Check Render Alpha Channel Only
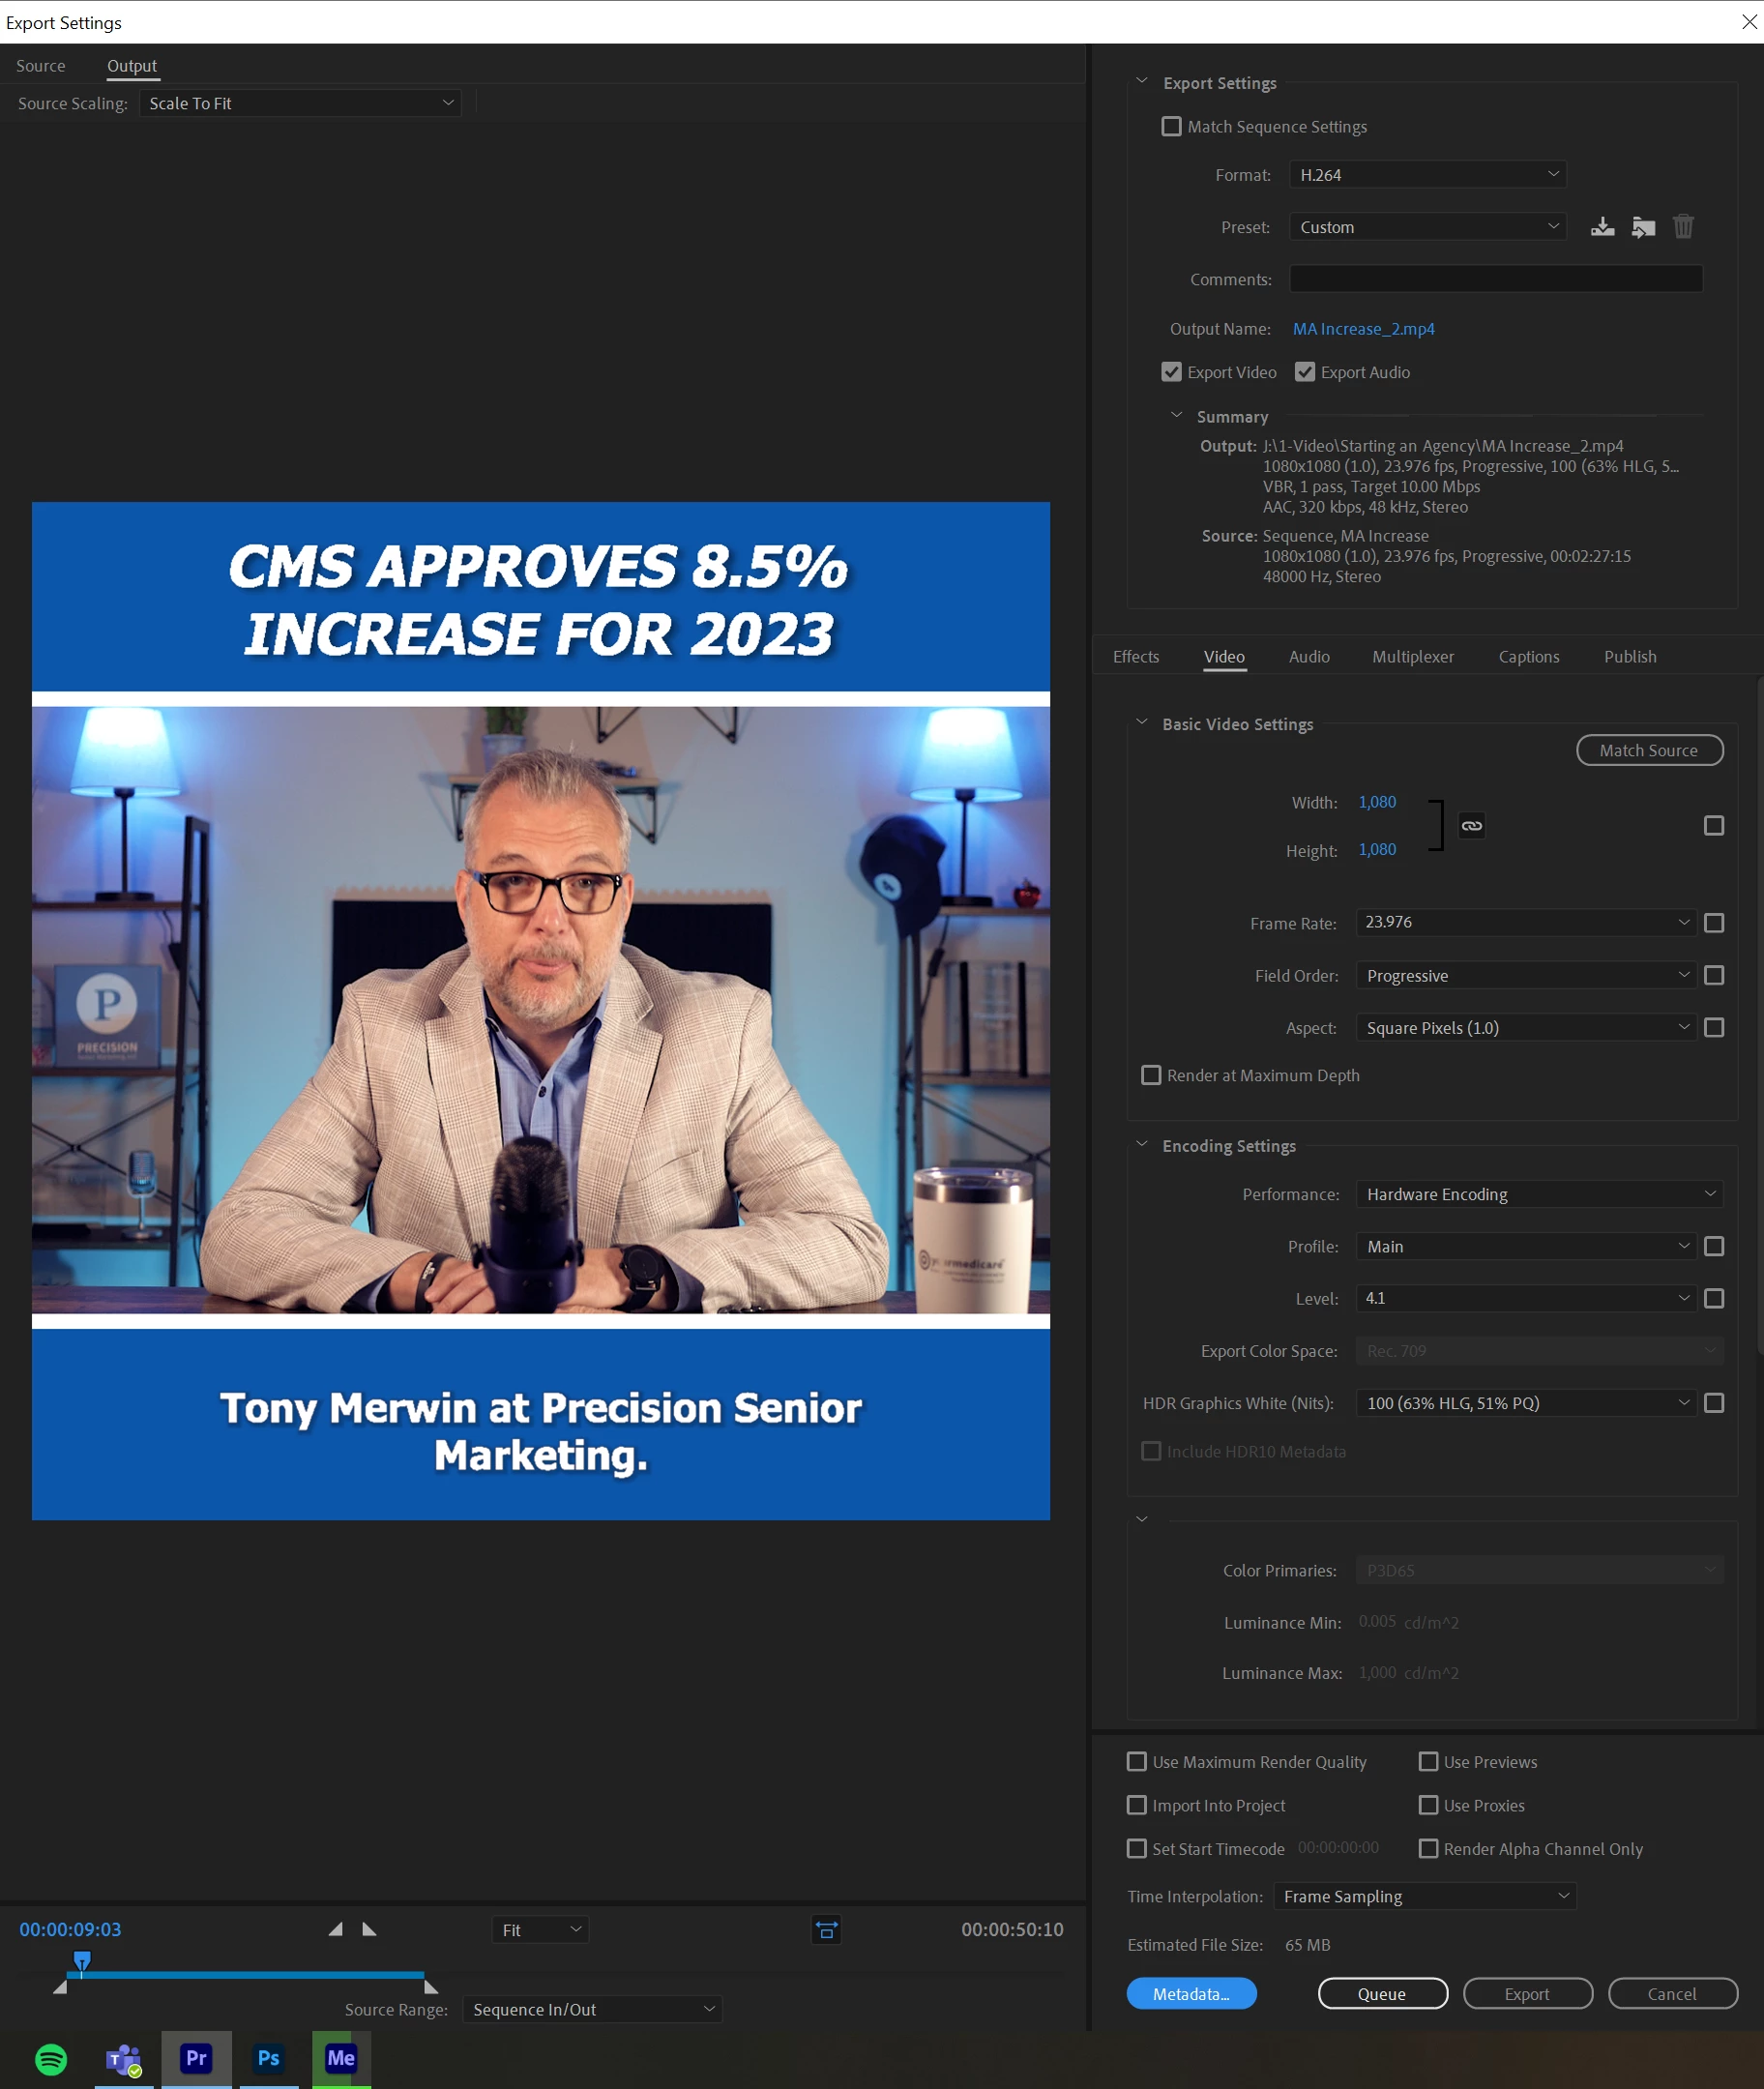 (x=1428, y=1848)
